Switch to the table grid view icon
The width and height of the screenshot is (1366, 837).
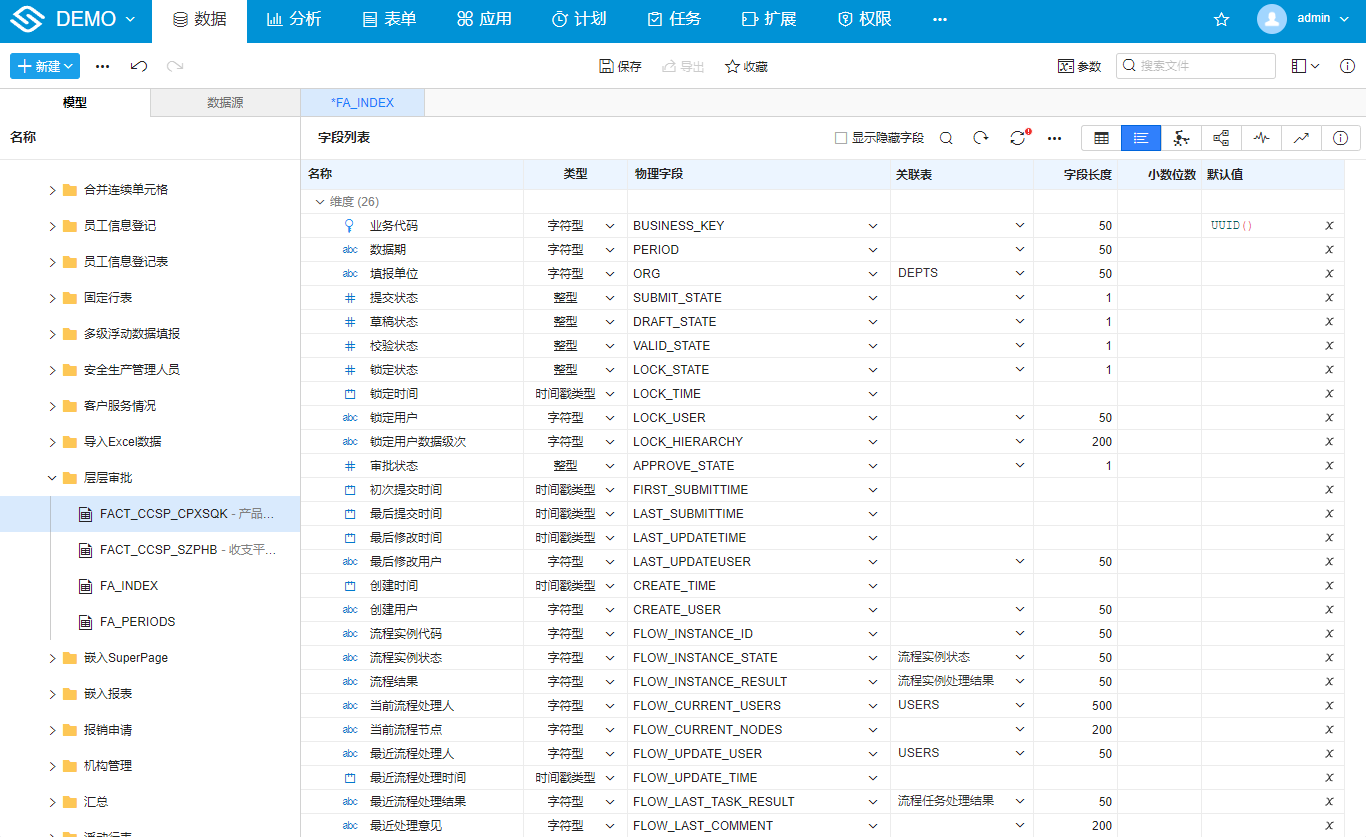tap(1101, 138)
